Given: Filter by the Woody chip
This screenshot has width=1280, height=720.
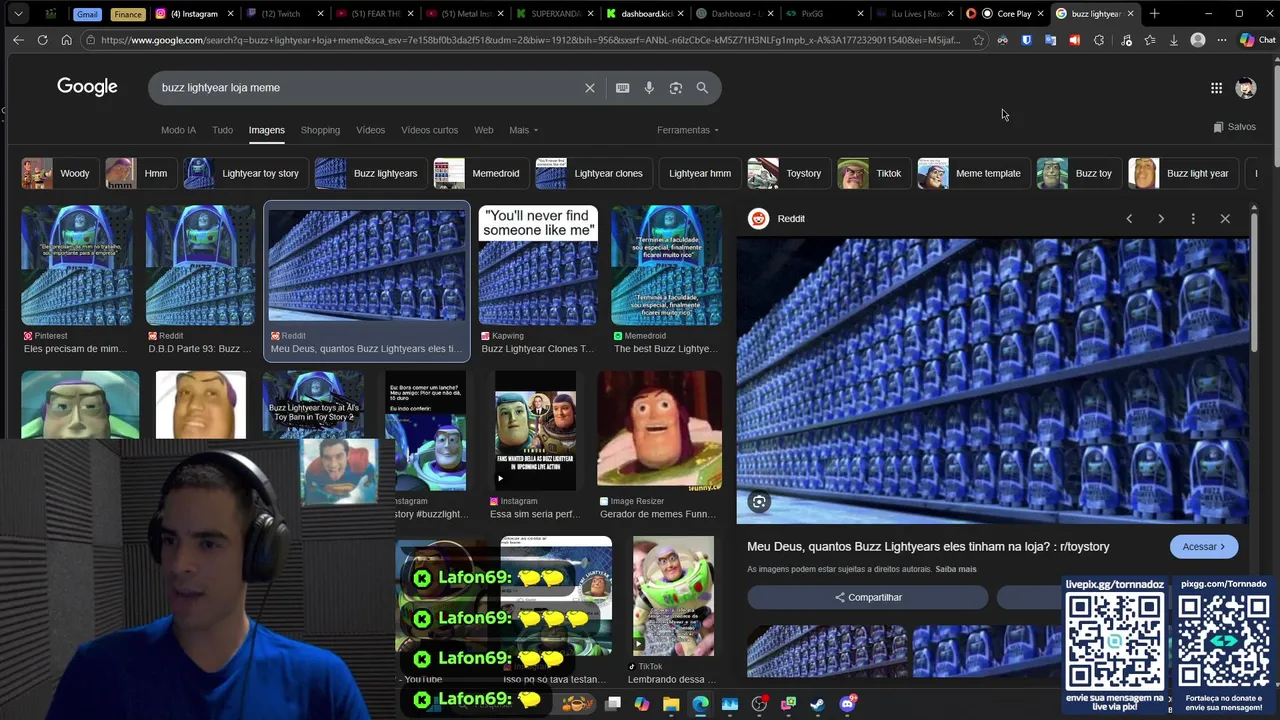Looking at the screenshot, I should [60, 173].
